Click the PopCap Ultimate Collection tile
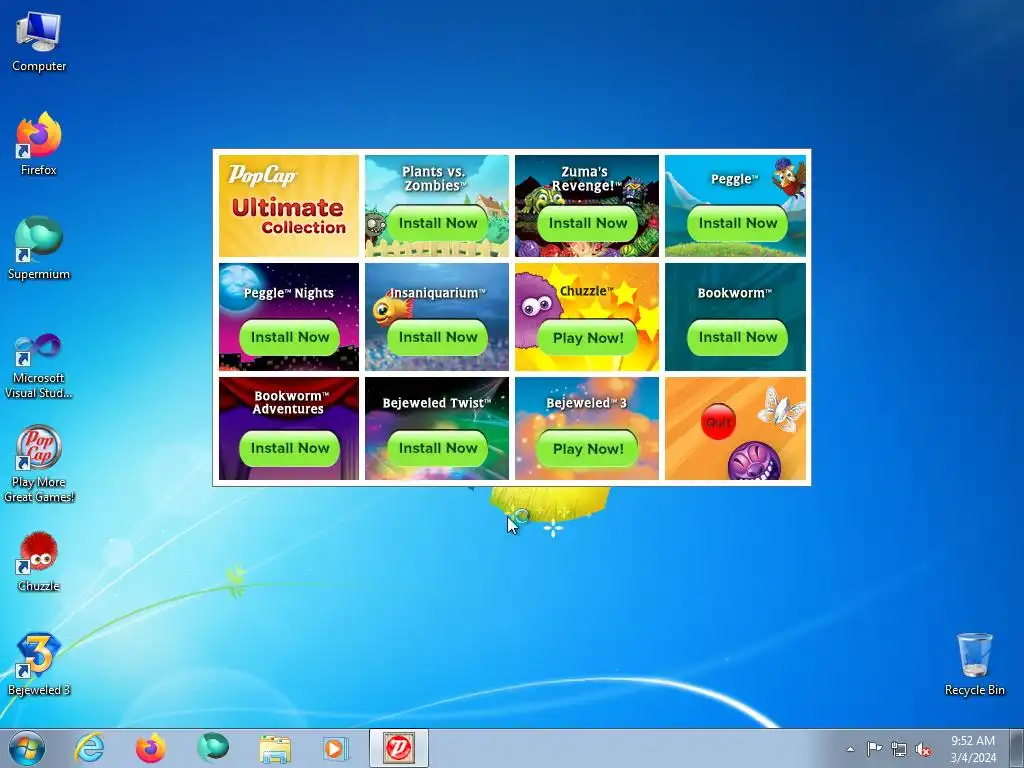 pyautogui.click(x=289, y=206)
